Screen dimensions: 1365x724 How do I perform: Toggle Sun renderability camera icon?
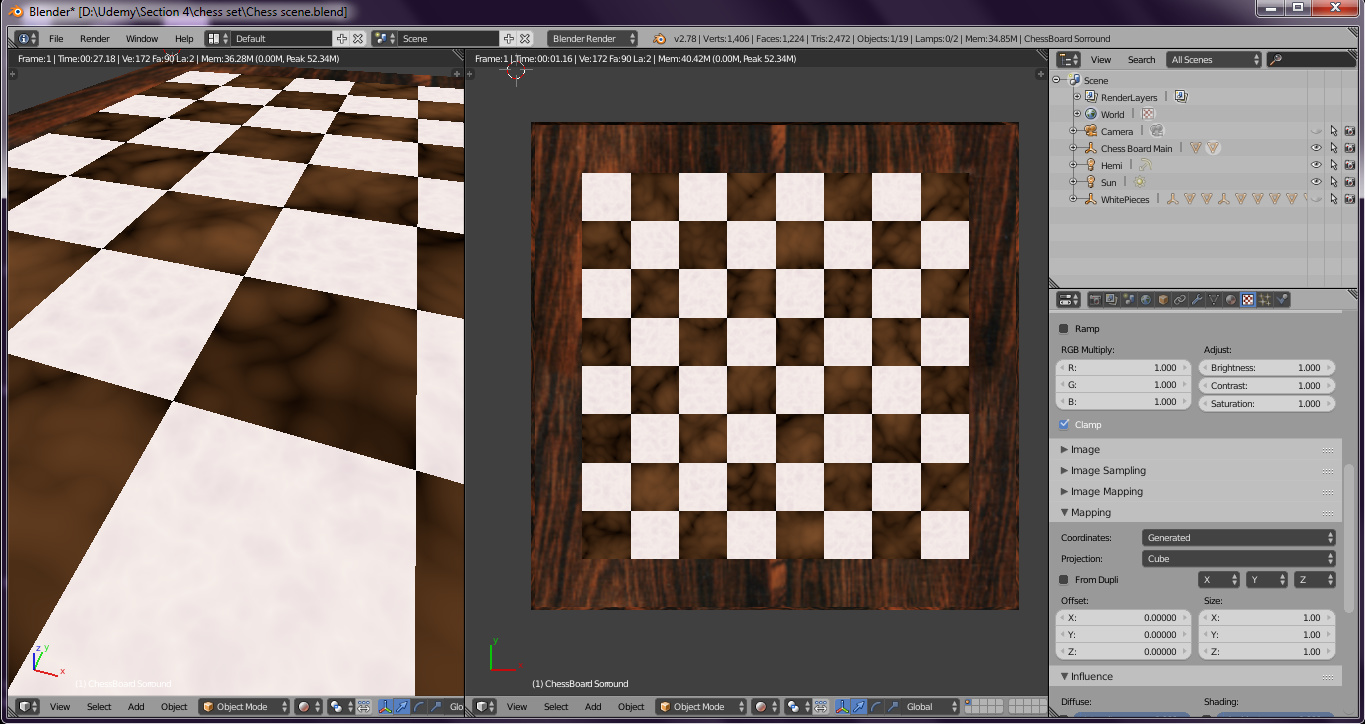point(1350,182)
